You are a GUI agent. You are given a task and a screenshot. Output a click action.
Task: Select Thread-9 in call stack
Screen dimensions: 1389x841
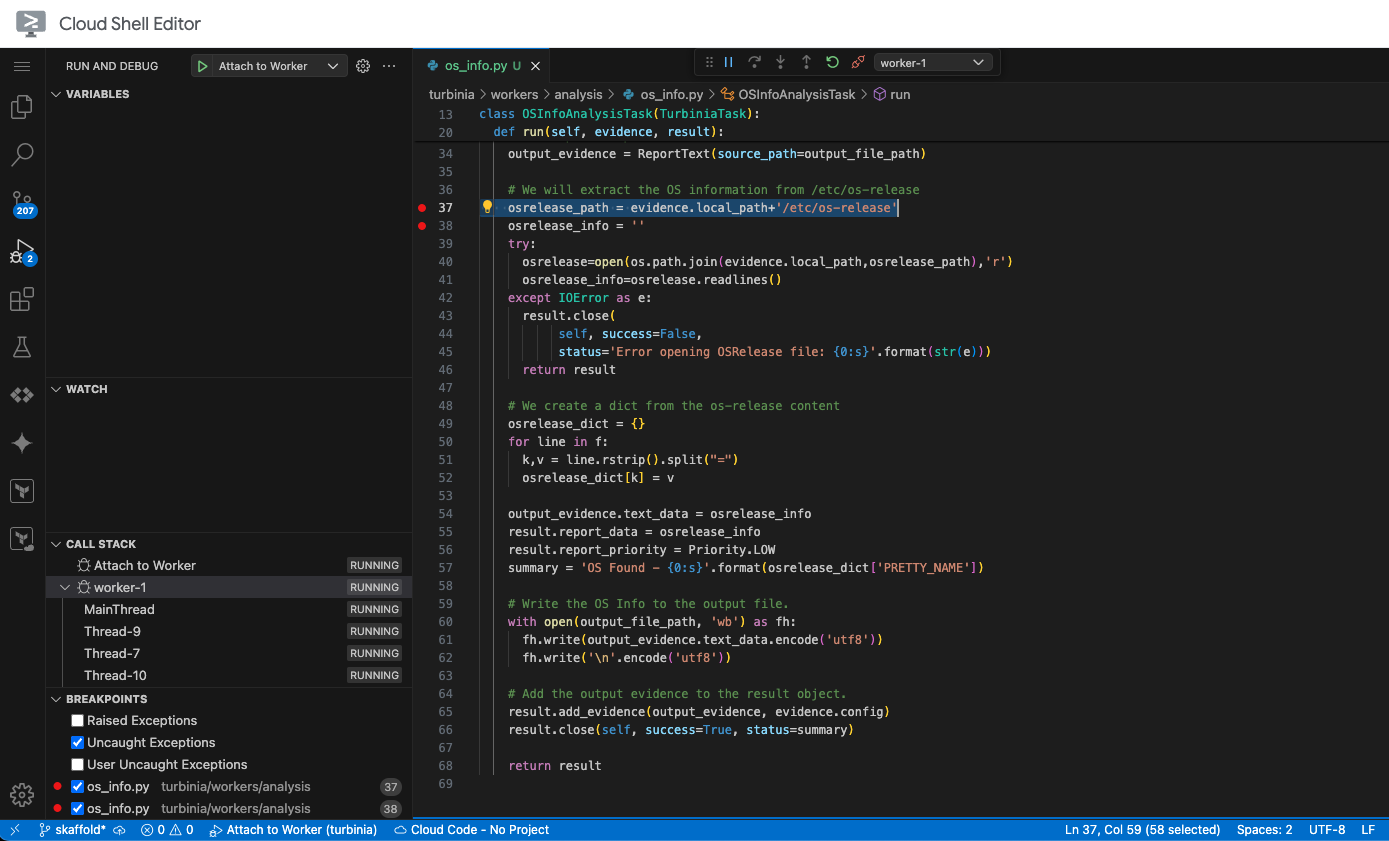[x=229, y=631]
